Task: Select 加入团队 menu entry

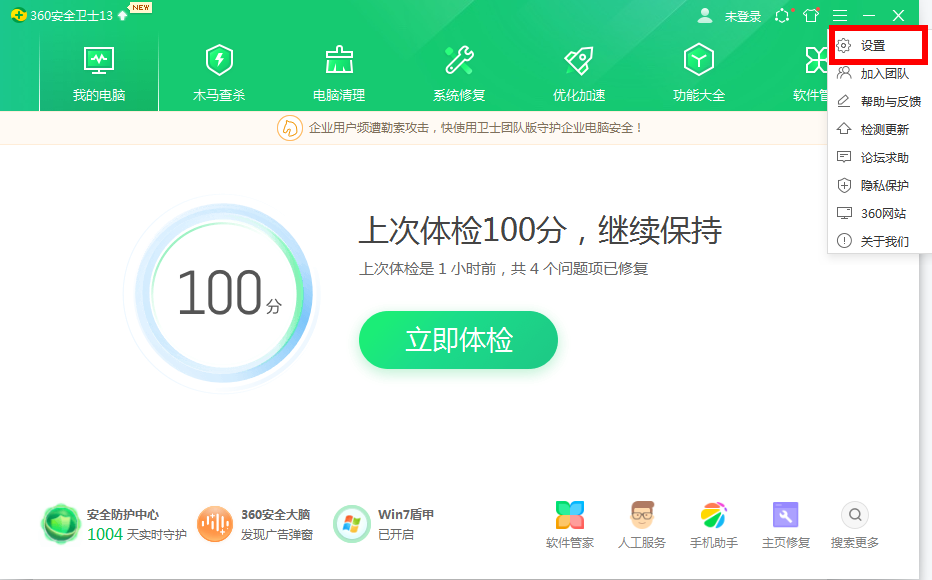Action: point(880,74)
